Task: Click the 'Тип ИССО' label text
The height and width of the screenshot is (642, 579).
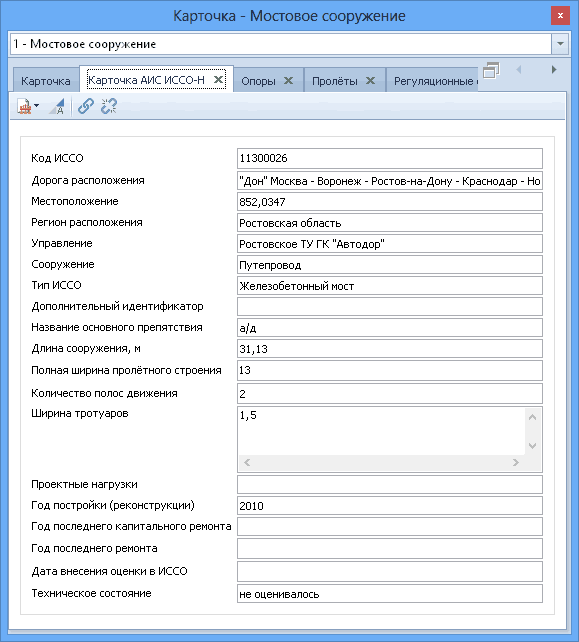Action: pos(57,285)
